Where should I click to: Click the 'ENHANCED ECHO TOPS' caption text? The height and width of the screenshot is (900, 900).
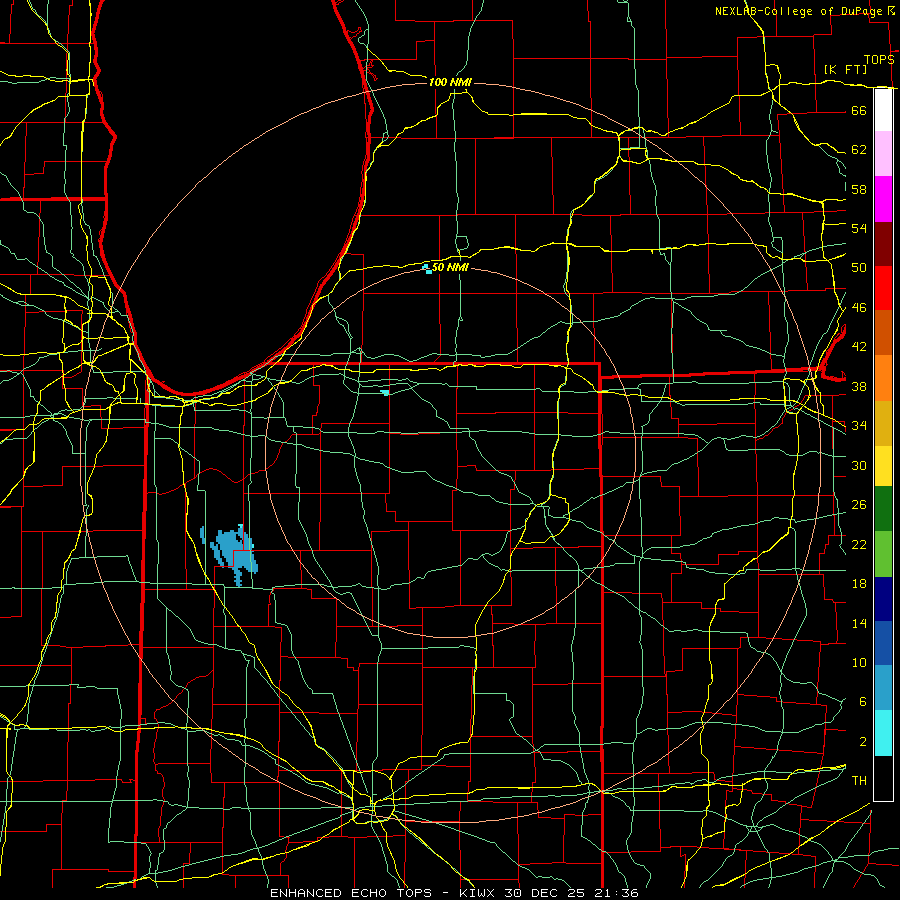(x=351, y=893)
